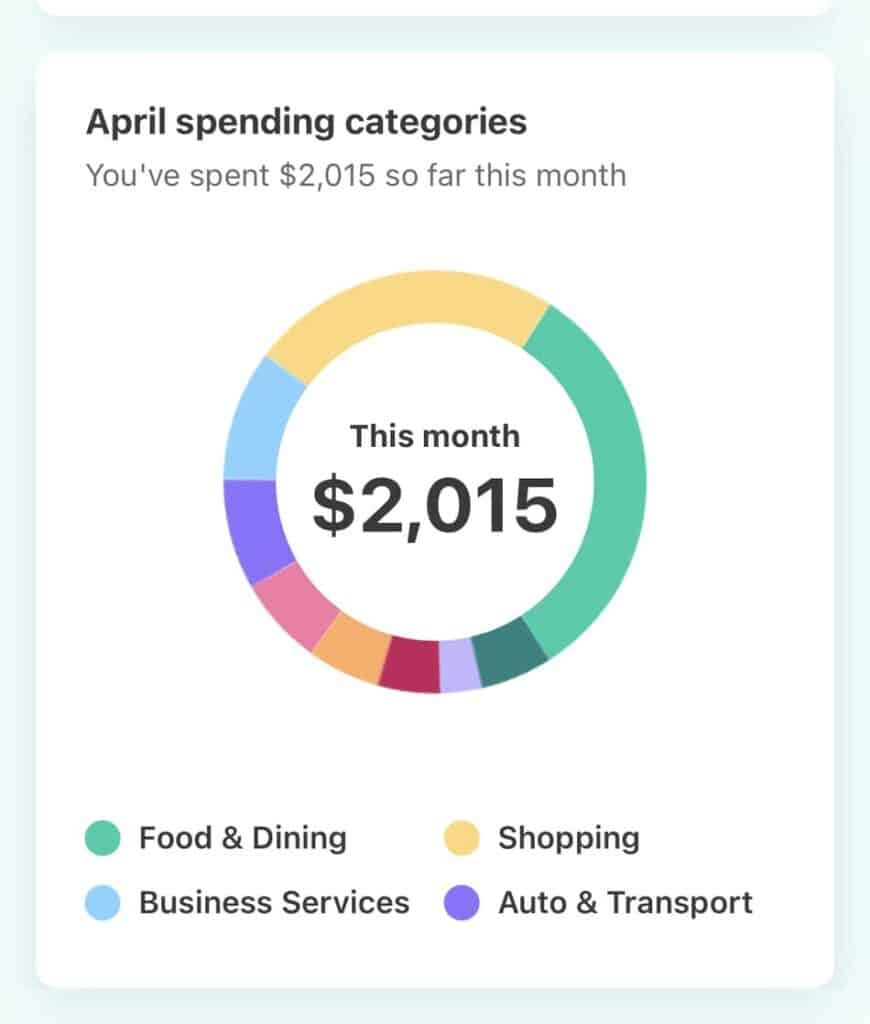870x1024 pixels.
Task: Click the purple Auto & Transport legend dot
Action: pos(462,903)
